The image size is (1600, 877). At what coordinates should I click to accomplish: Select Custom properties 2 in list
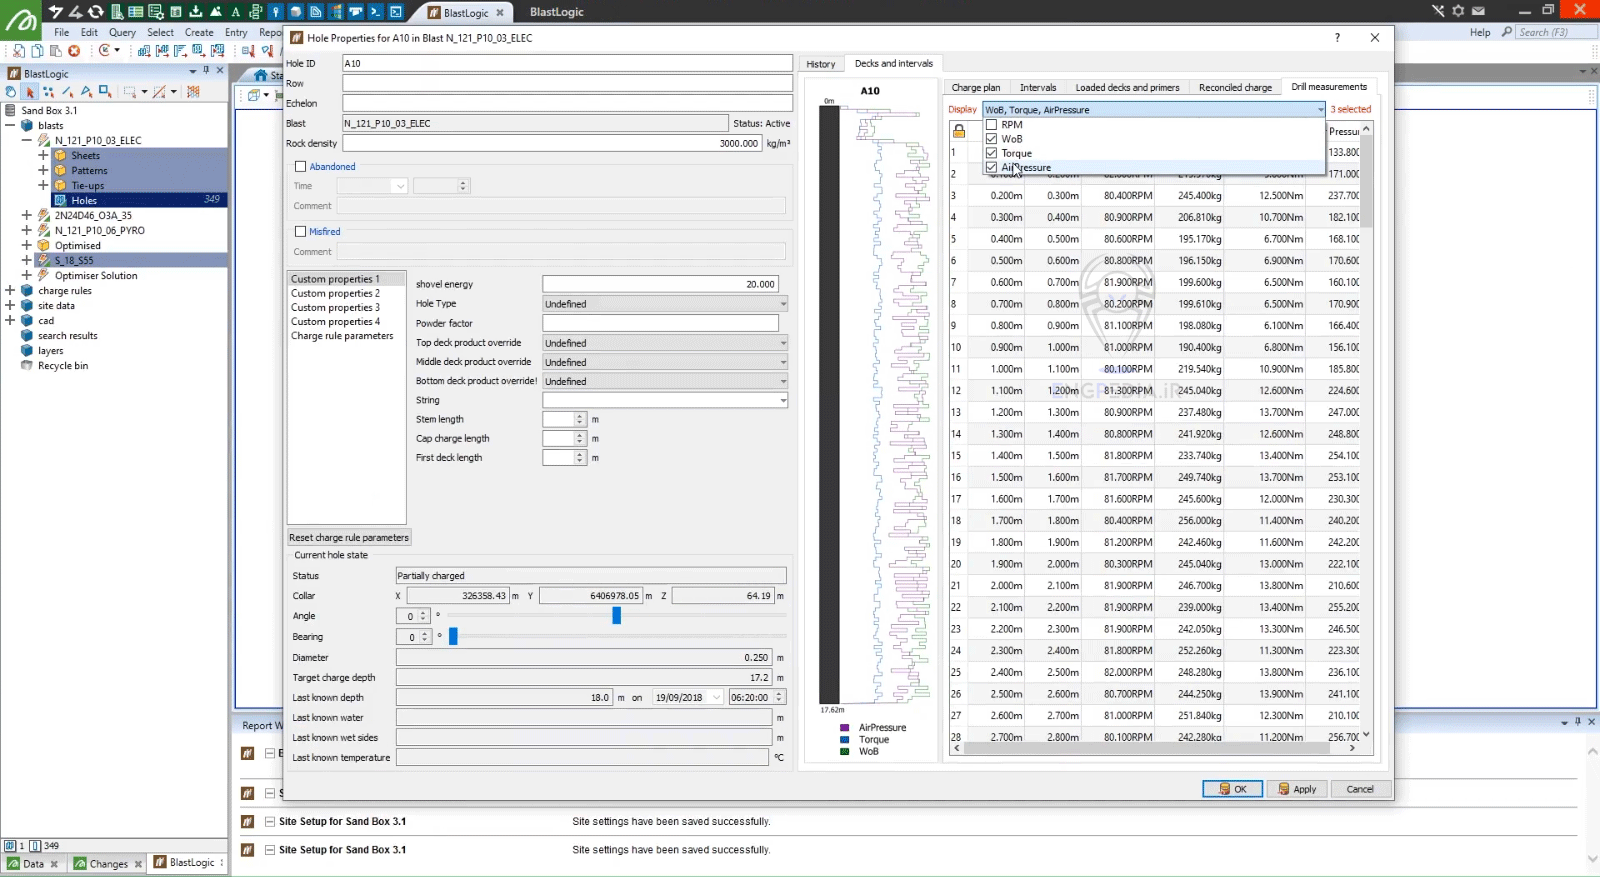click(335, 294)
